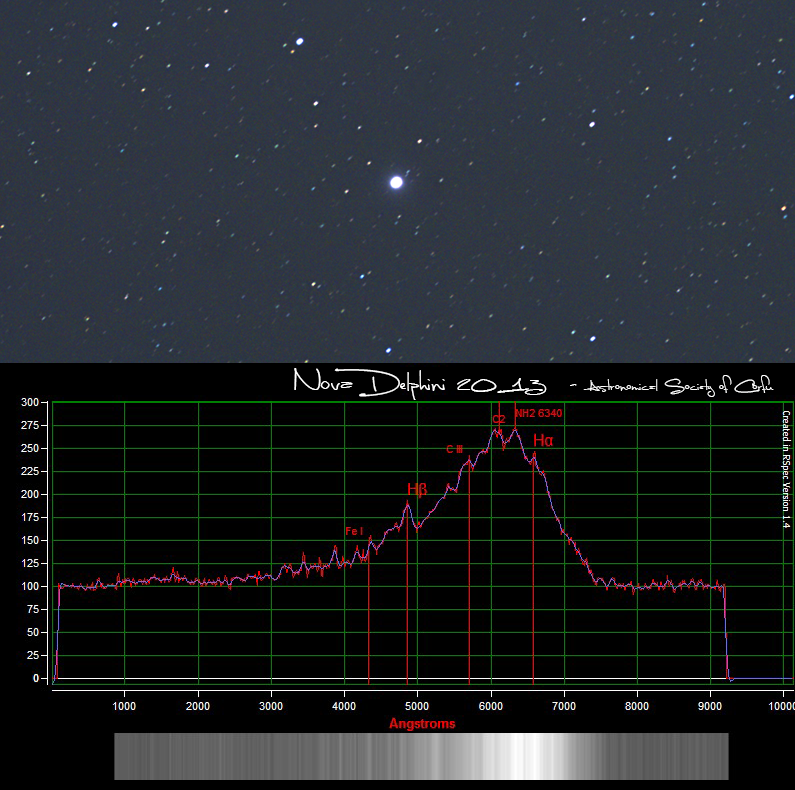The image size is (795, 790).
Task: Click the bright nova star in the photo
Action: coord(396,183)
